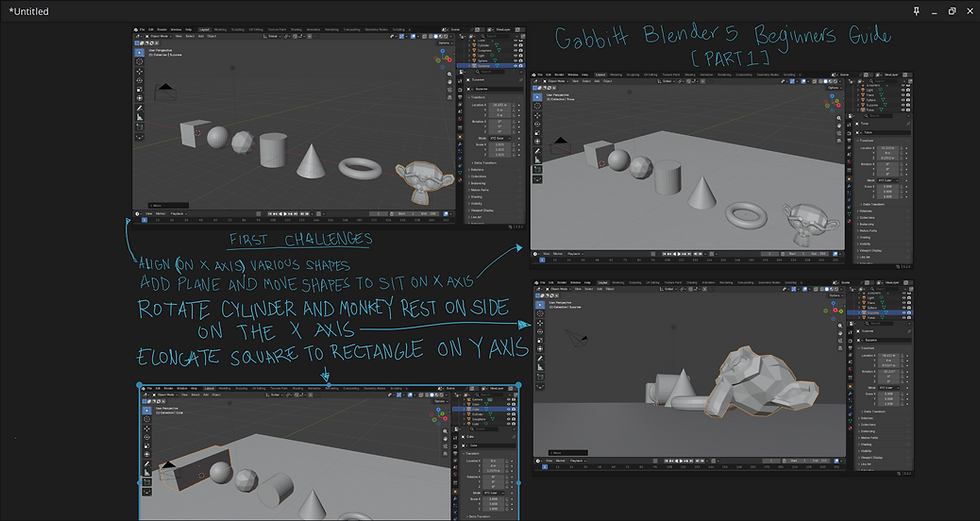Select the Annotate pencil tool in bottom-left Blender screenshot
The image size is (980, 521).
(147, 464)
